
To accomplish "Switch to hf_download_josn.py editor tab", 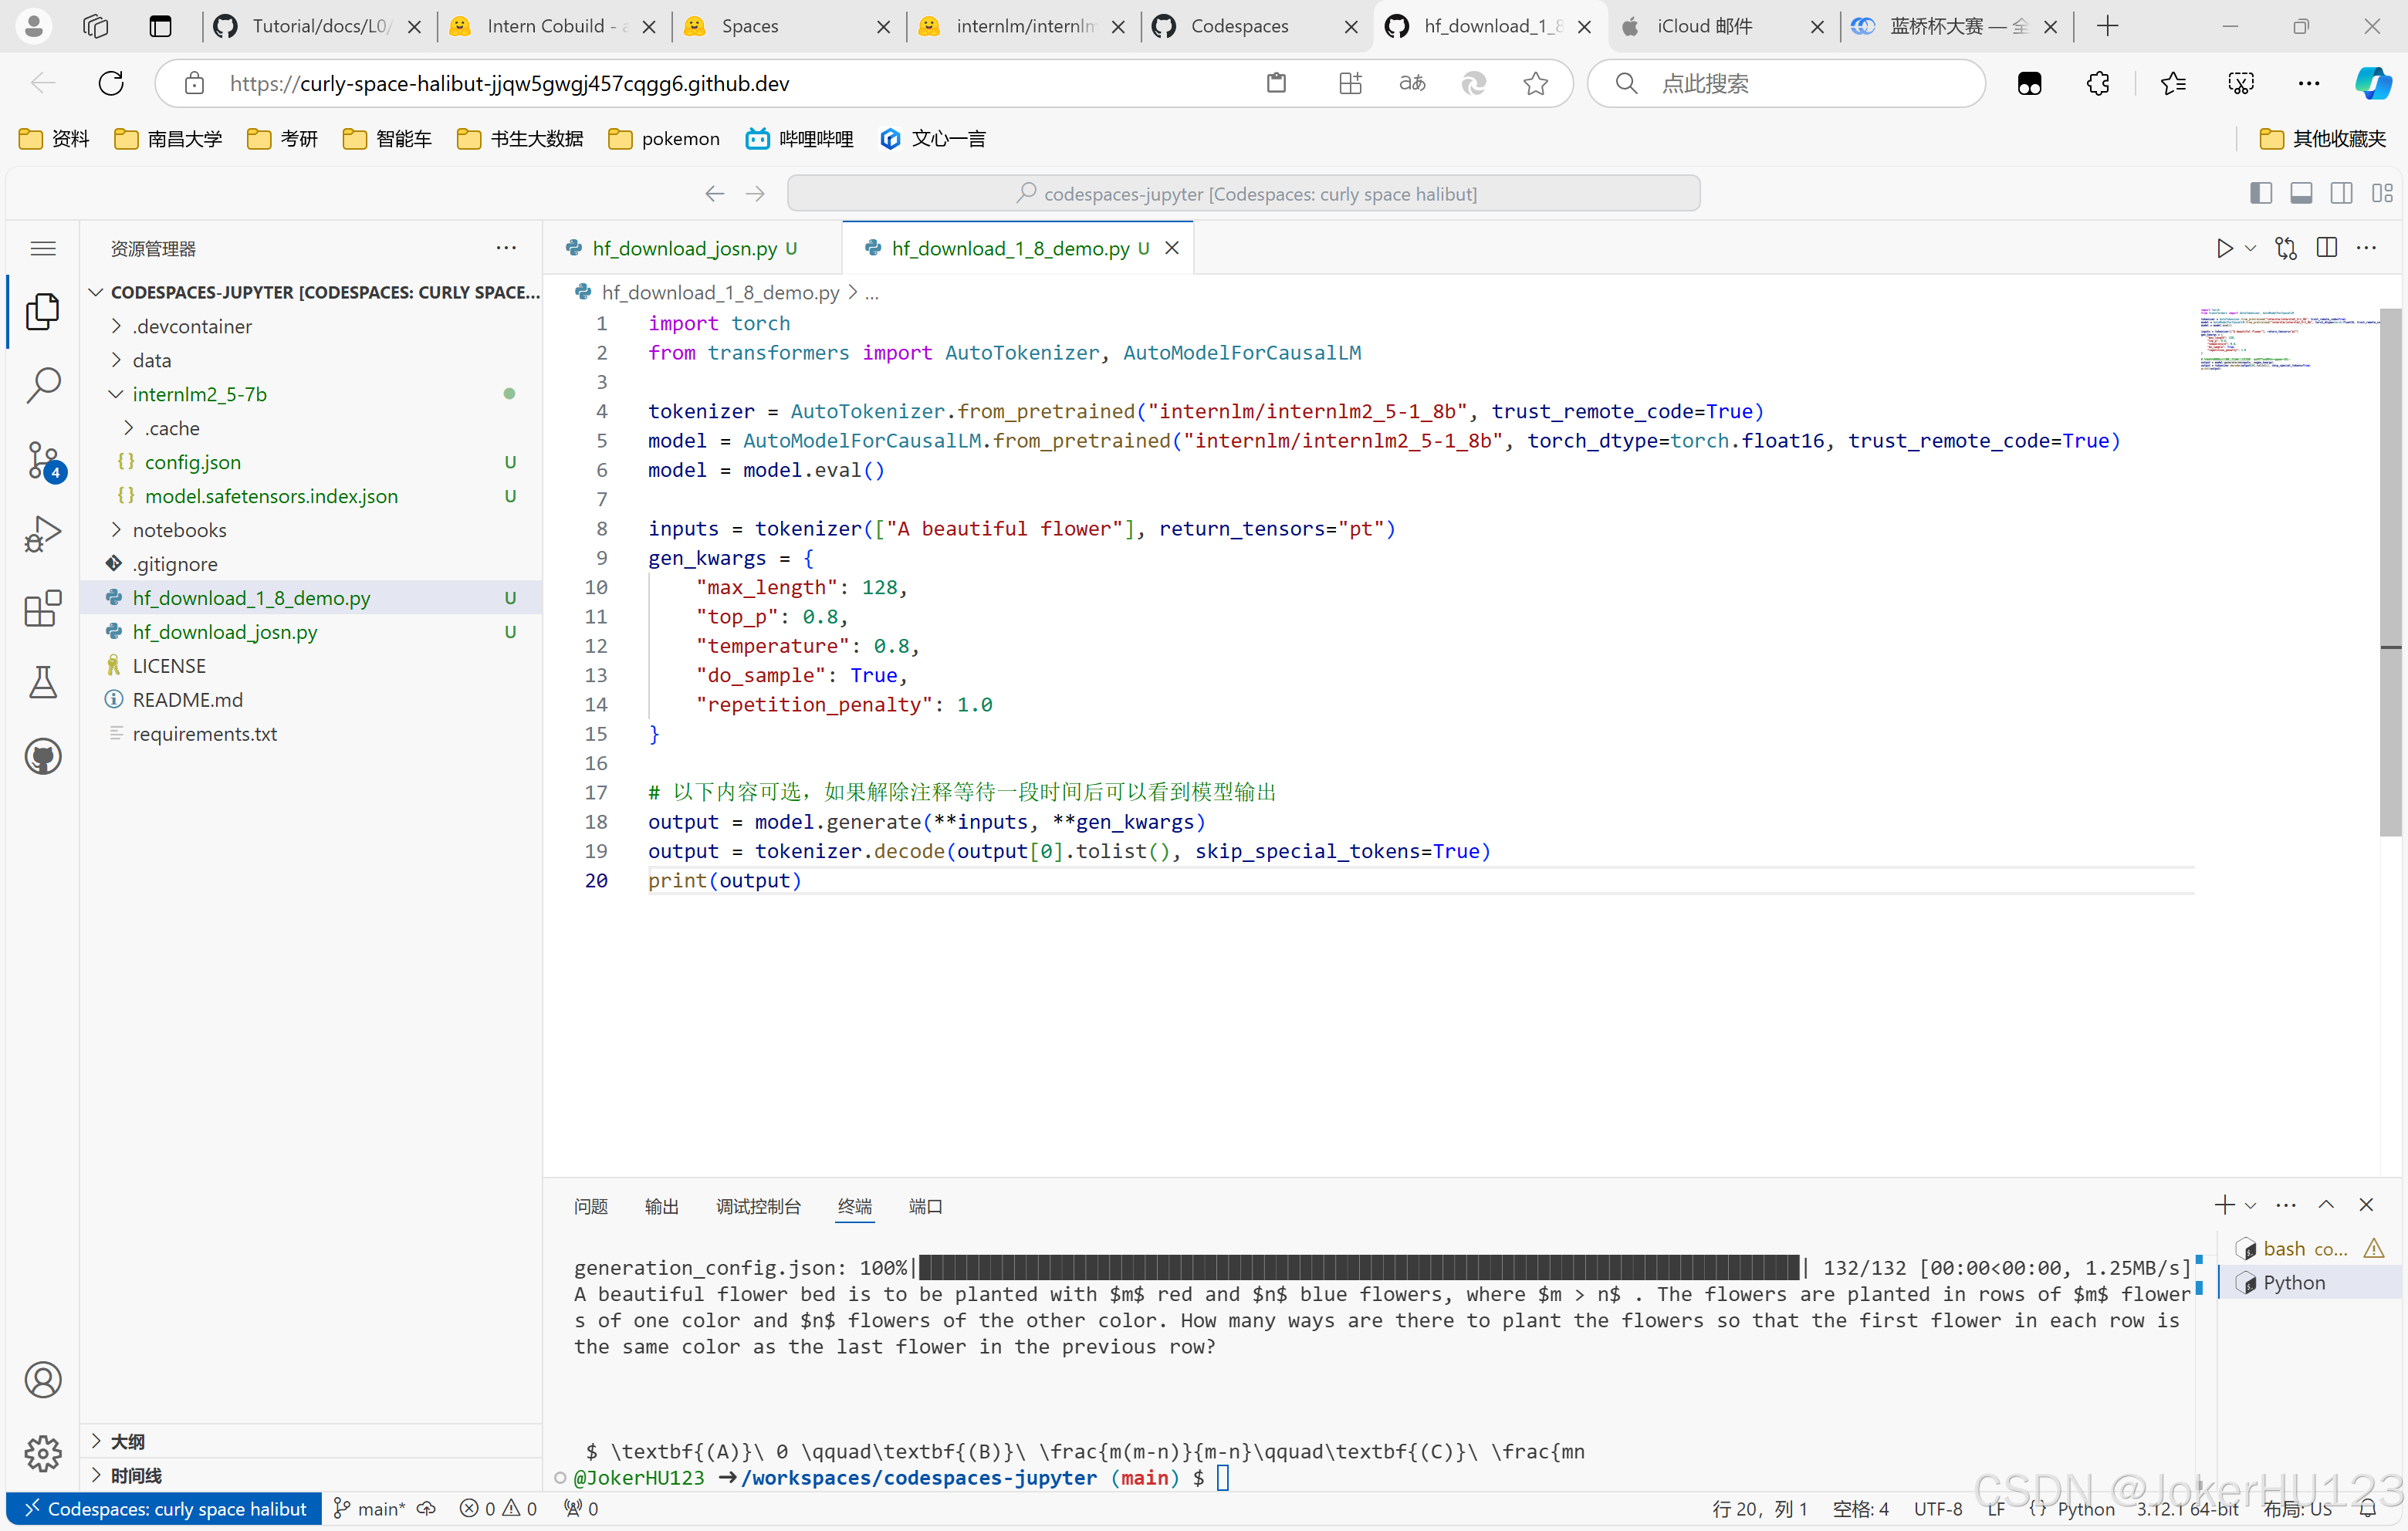I will pyautogui.click(x=685, y=248).
